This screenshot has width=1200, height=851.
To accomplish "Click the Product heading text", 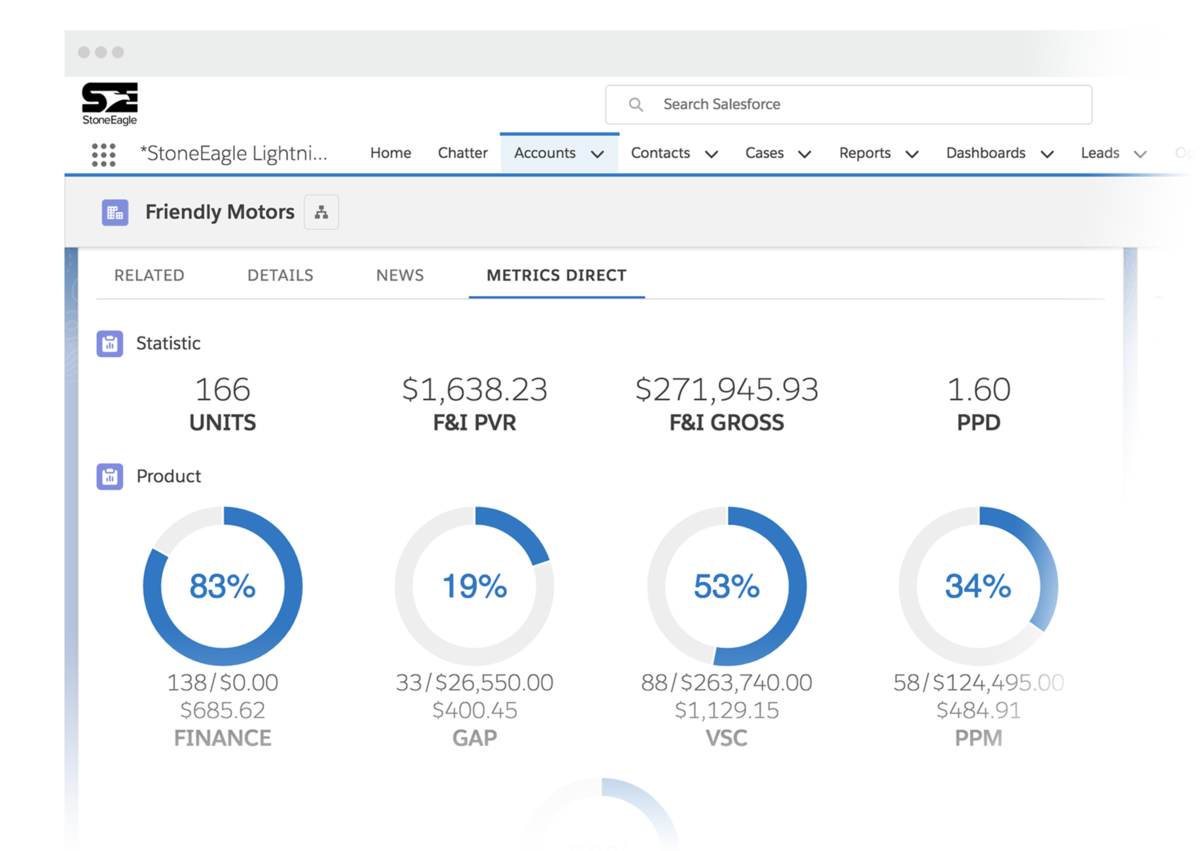I will [x=169, y=476].
